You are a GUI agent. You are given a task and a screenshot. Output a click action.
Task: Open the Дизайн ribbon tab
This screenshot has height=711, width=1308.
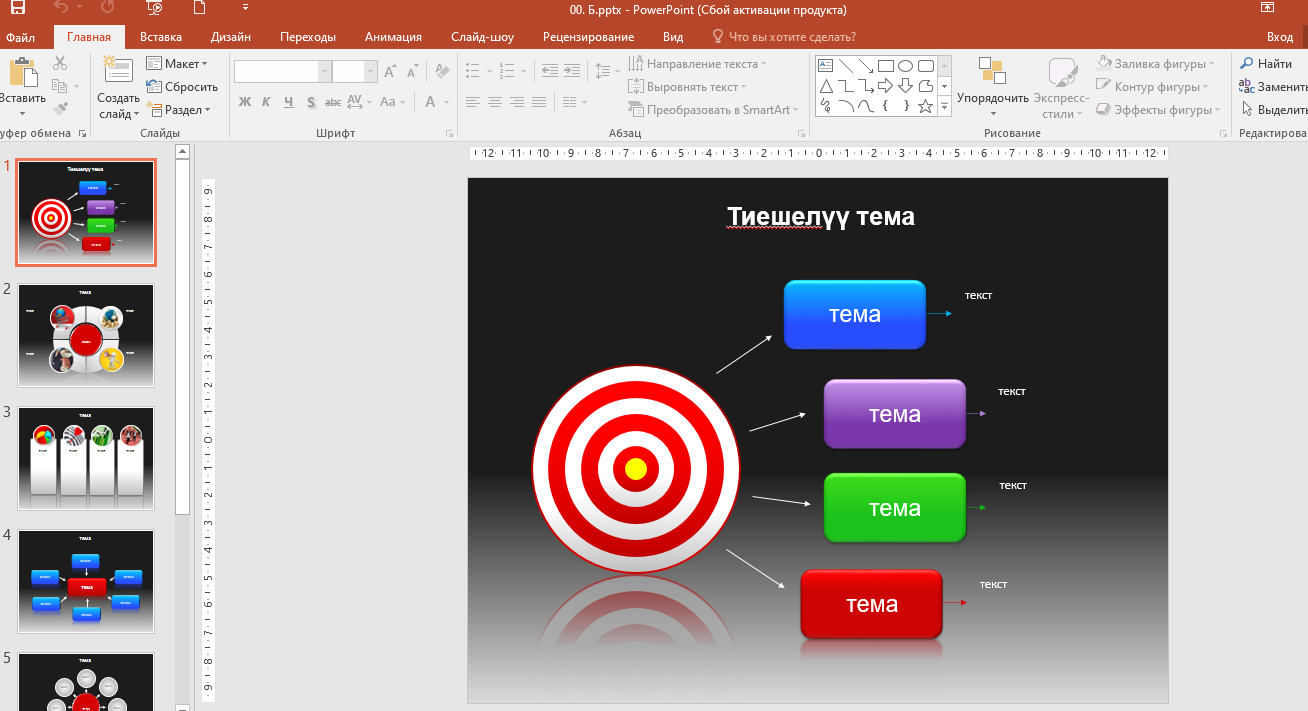[x=231, y=37]
